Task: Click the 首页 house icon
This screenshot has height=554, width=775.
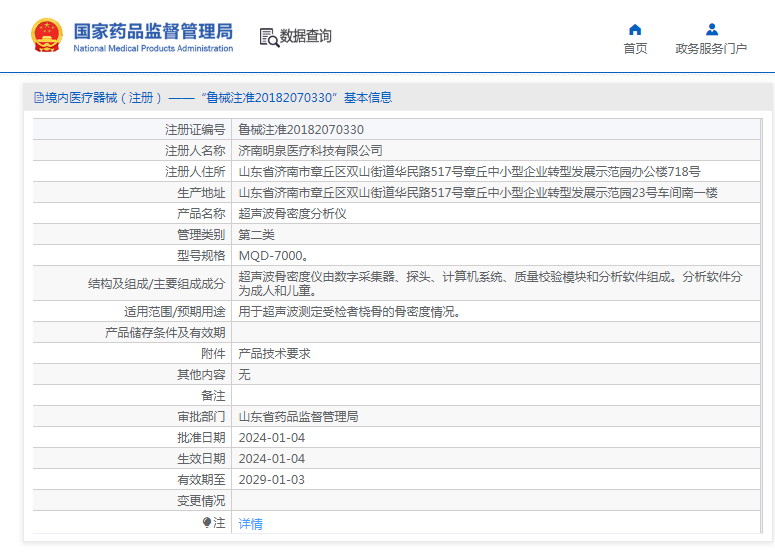Action: (x=635, y=29)
